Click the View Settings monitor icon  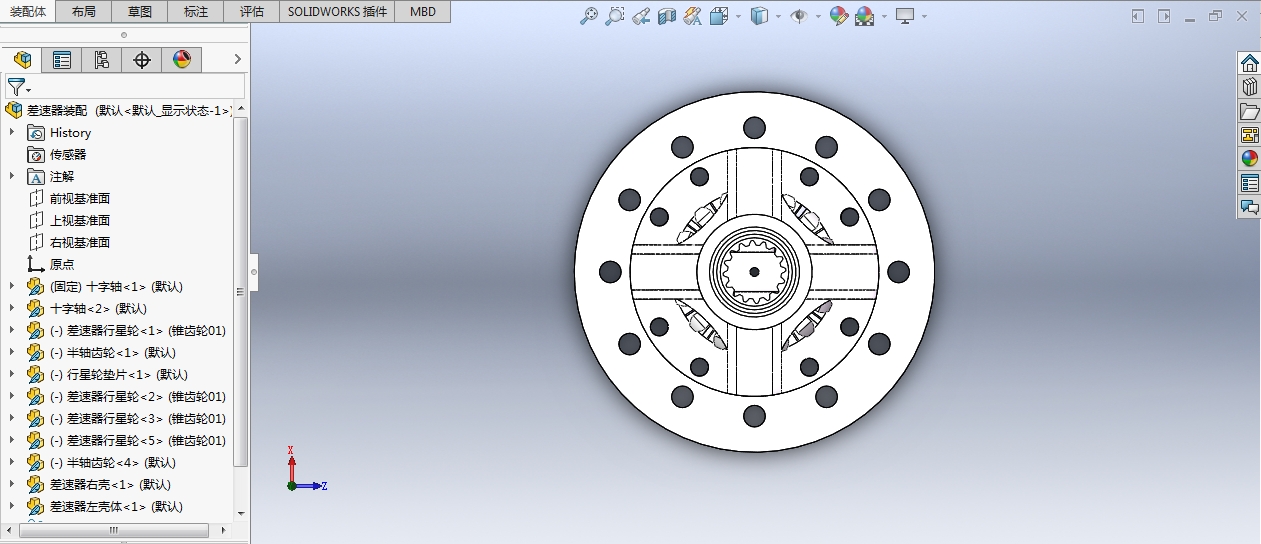[x=905, y=16]
